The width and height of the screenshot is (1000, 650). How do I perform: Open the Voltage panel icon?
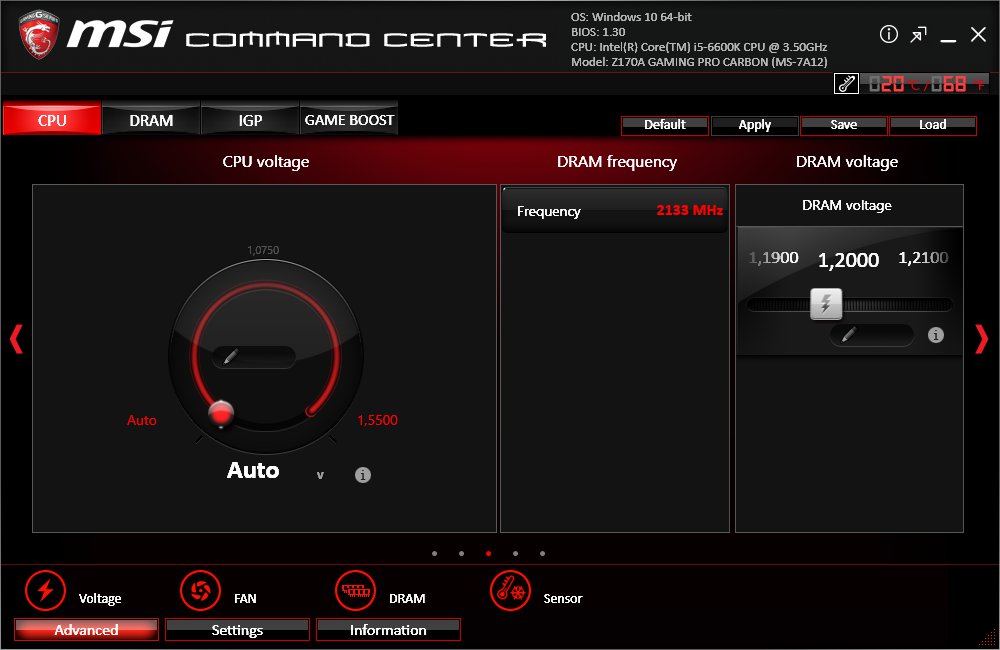tap(45, 591)
